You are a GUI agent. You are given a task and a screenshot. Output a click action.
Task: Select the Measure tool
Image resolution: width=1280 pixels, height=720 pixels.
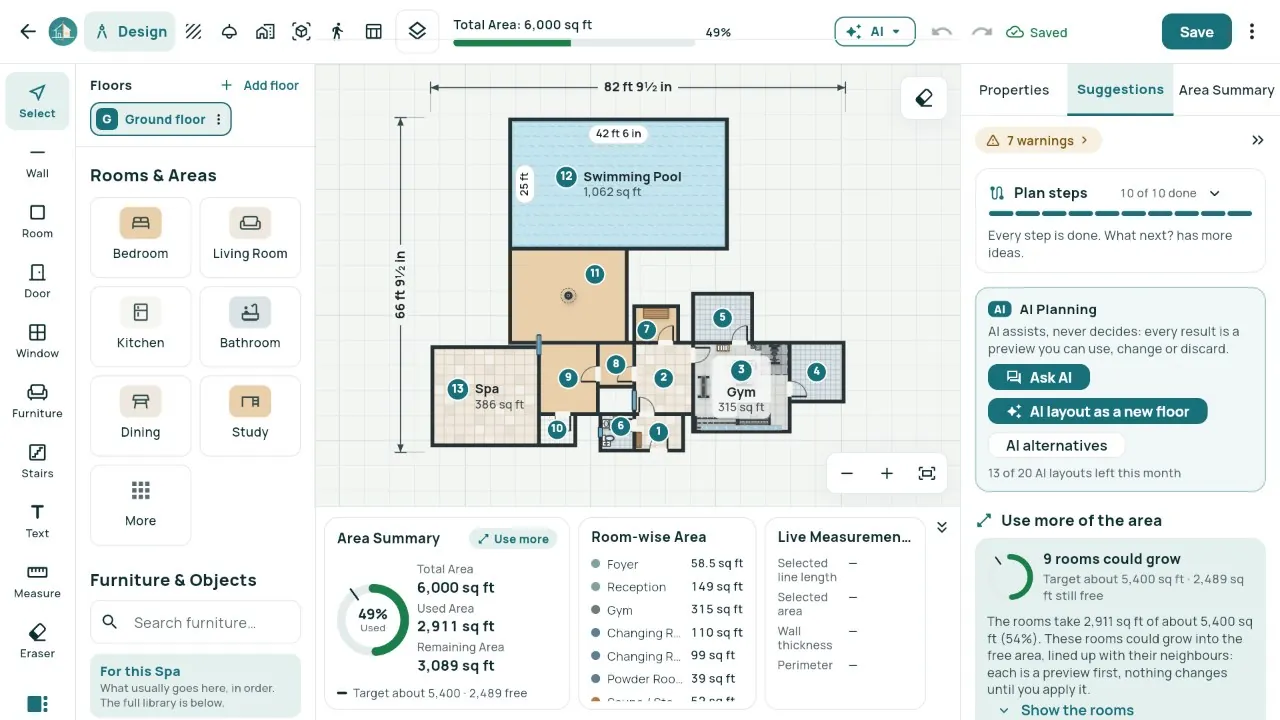pyautogui.click(x=37, y=581)
